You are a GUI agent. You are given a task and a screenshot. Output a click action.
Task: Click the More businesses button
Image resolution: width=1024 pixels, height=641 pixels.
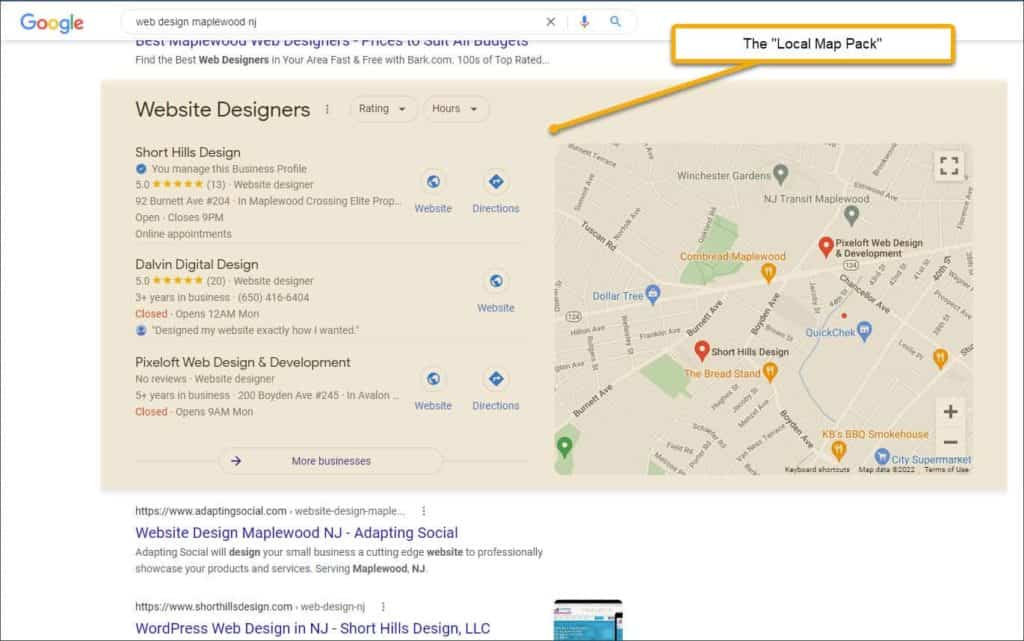[330, 461]
